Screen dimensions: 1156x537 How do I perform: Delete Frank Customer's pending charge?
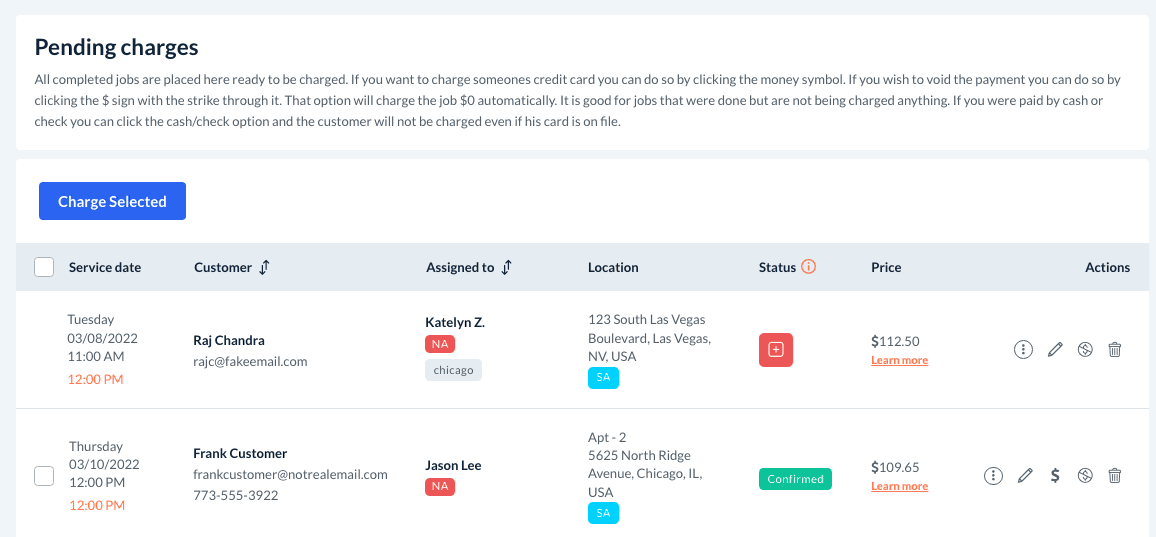[x=1115, y=476]
